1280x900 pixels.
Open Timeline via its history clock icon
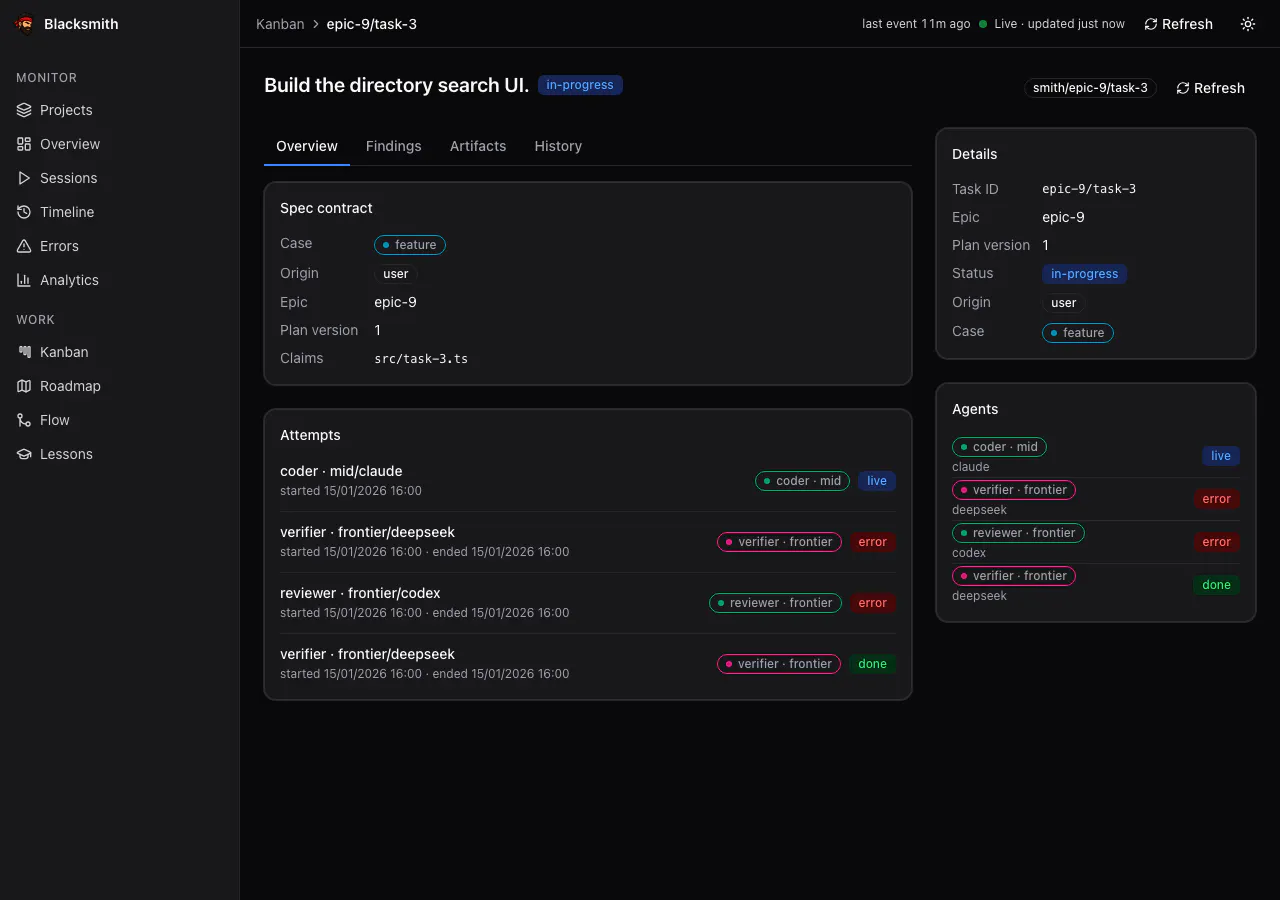[x=24, y=212]
